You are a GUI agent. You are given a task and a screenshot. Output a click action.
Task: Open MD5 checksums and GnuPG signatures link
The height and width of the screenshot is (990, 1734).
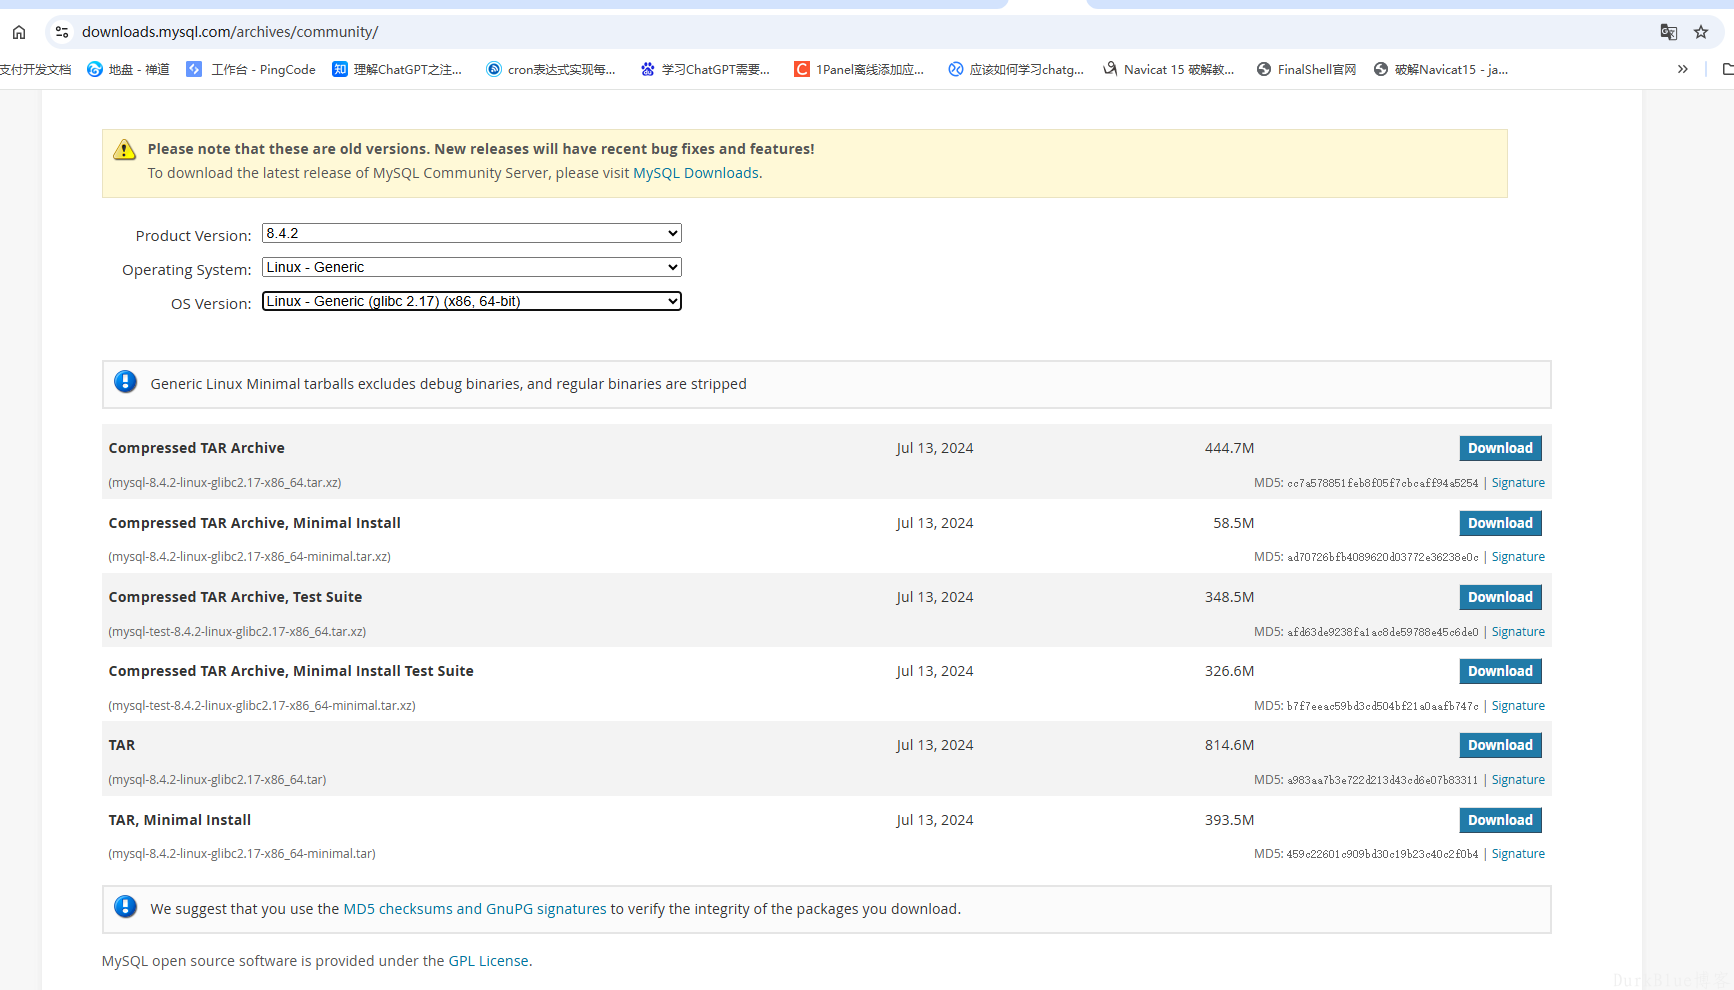coord(475,909)
